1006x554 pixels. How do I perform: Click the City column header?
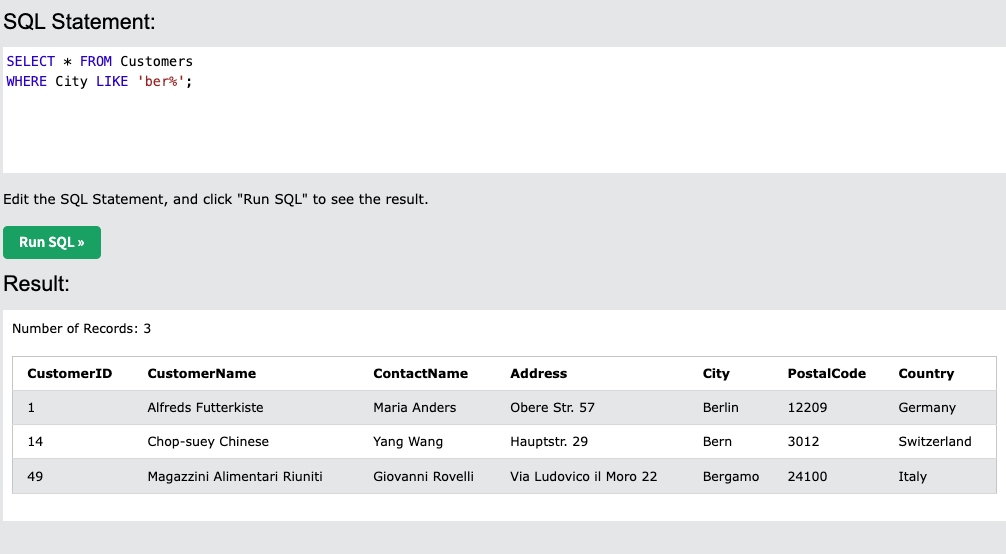click(716, 374)
